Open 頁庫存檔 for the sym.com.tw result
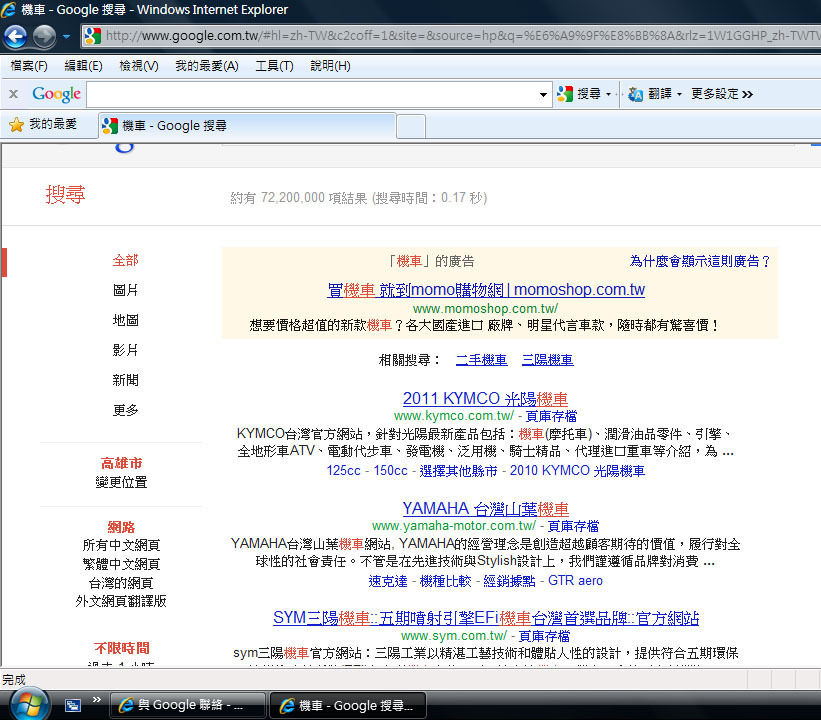 [545, 636]
